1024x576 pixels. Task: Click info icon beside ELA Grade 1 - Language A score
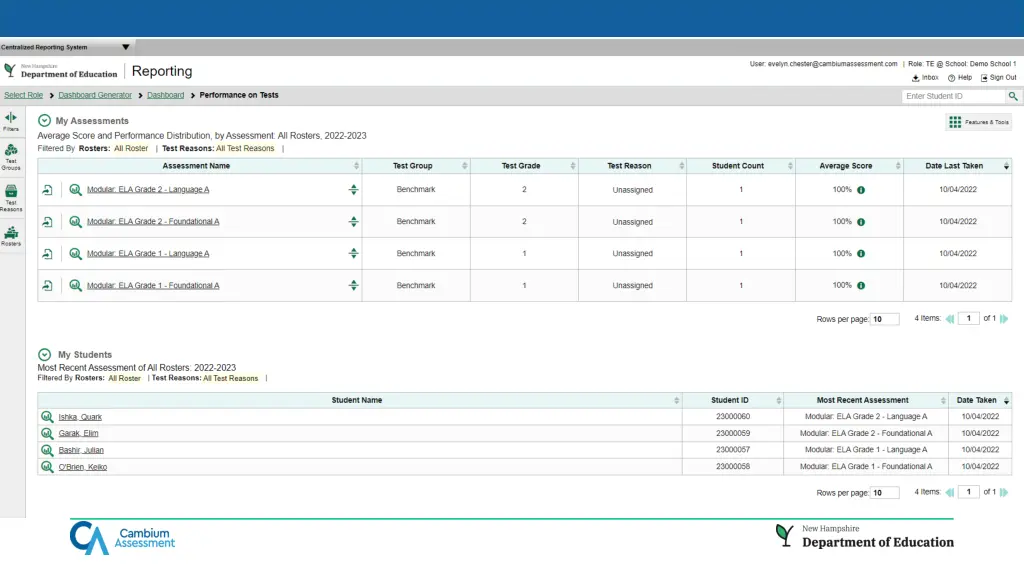pos(861,253)
